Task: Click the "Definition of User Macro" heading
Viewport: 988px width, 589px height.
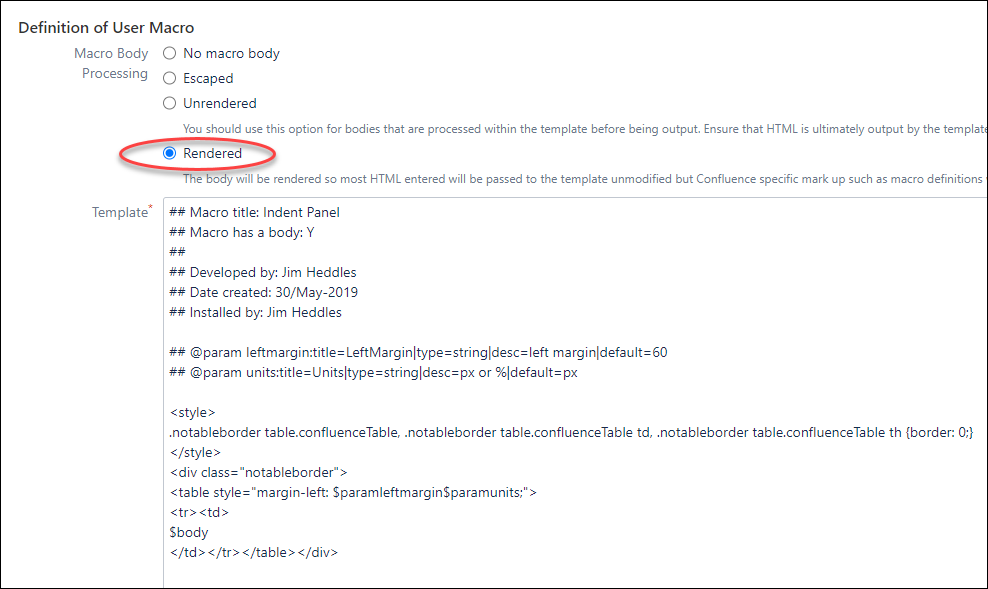Action: pyautogui.click(x=106, y=27)
